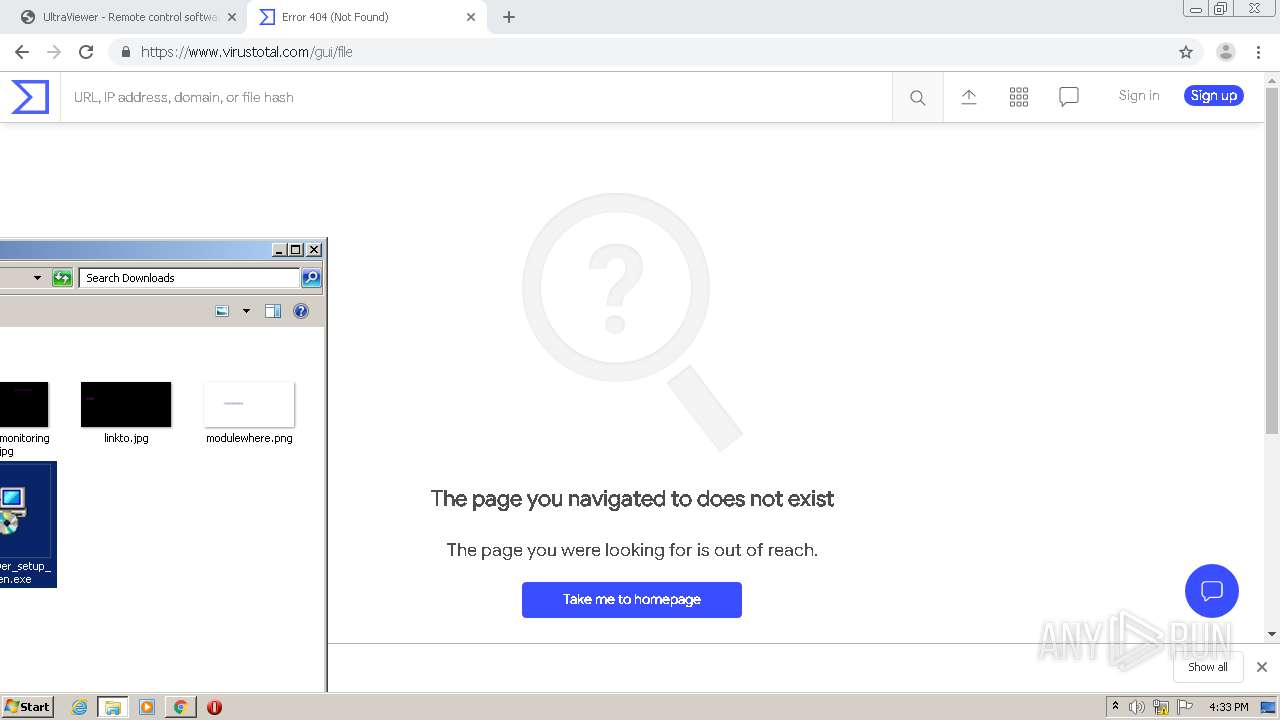Click the 4:33 PM clock
The image size is (1280, 720).
pyautogui.click(x=1228, y=707)
